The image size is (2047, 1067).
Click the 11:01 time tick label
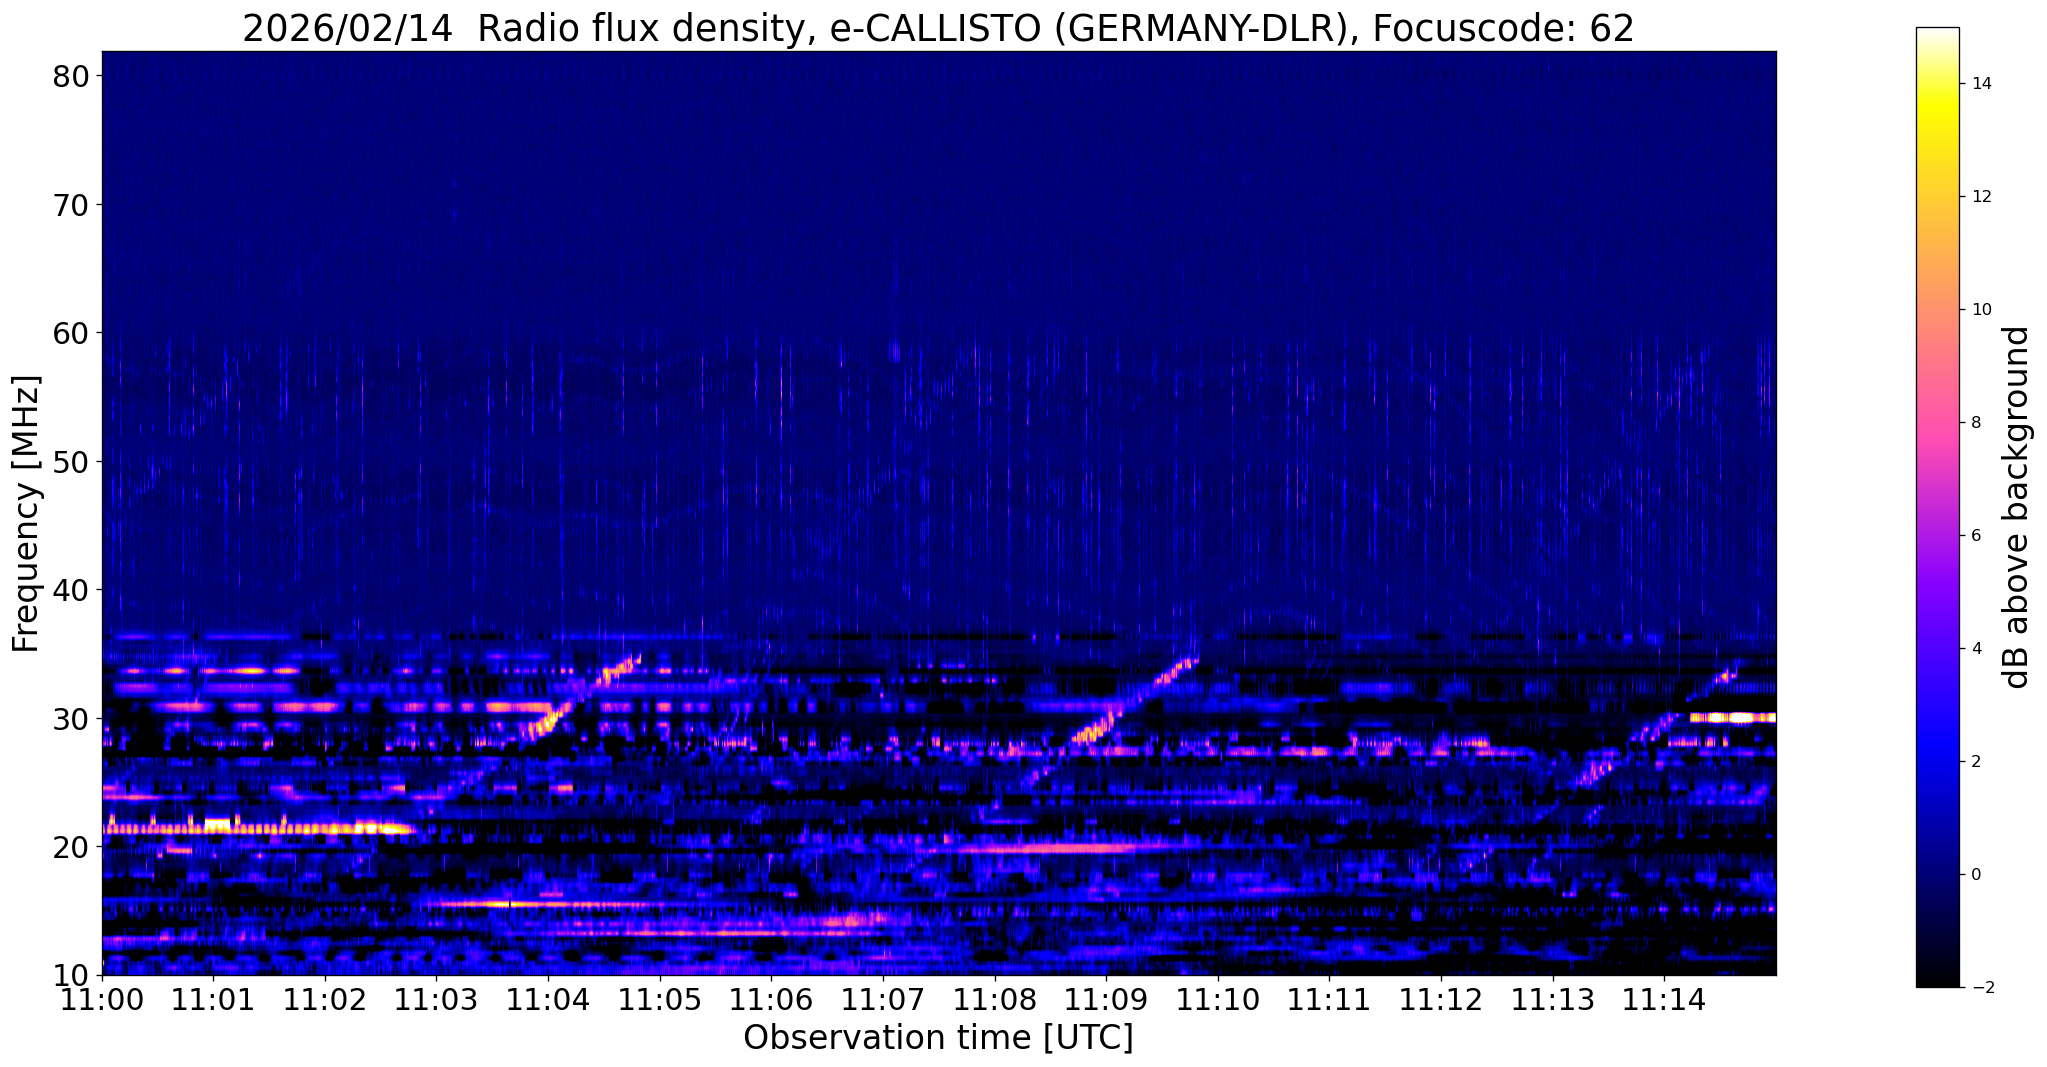click(213, 999)
